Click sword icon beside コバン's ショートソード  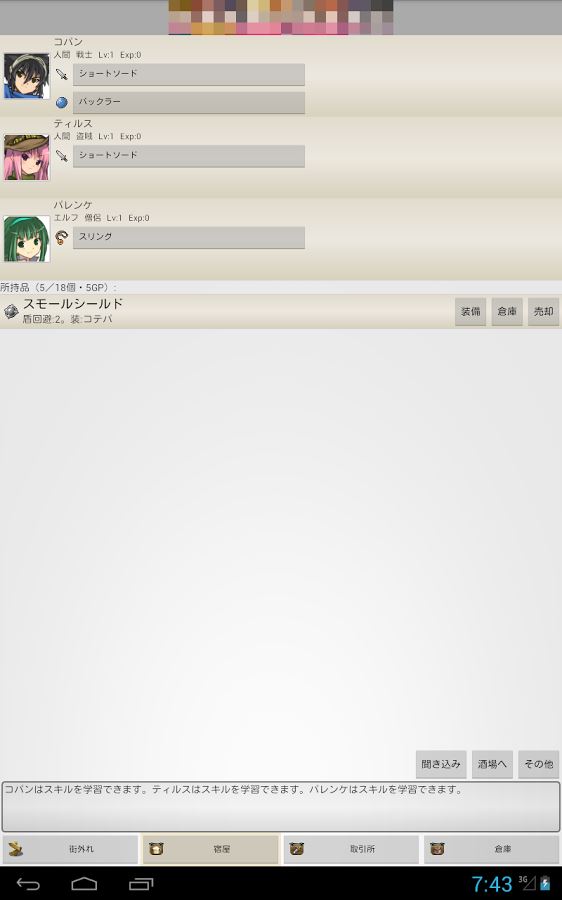click(61, 74)
